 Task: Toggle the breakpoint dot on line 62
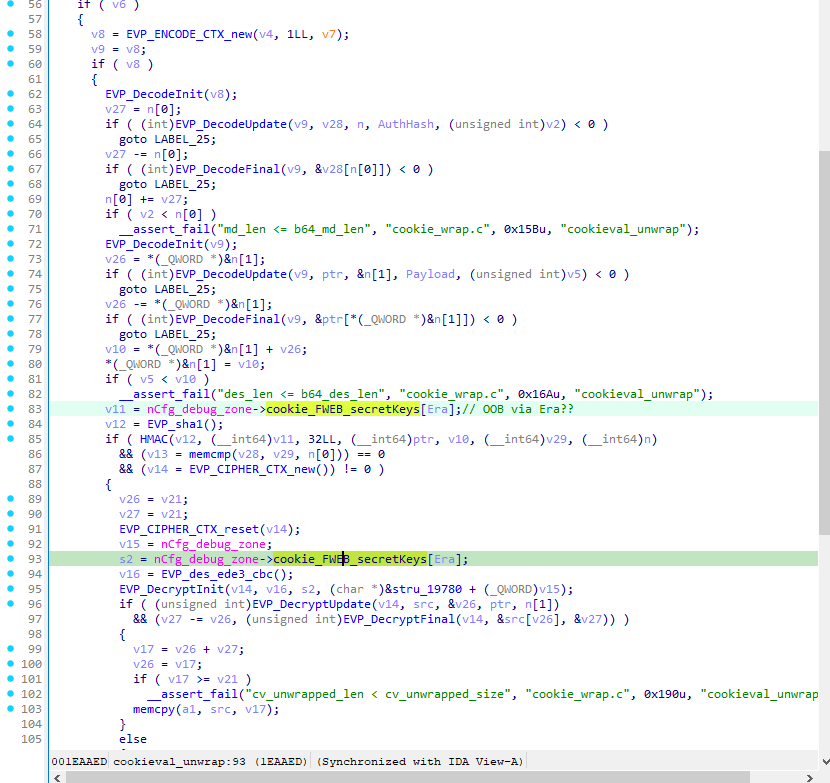click(10, 93)
